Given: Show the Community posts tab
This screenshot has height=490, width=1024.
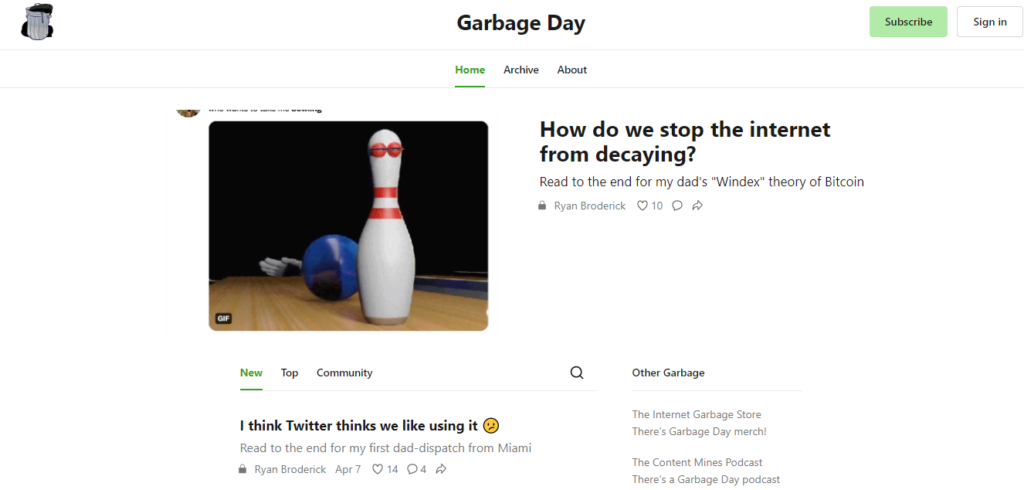Looking at the screenshot, I should click(344, 373).
